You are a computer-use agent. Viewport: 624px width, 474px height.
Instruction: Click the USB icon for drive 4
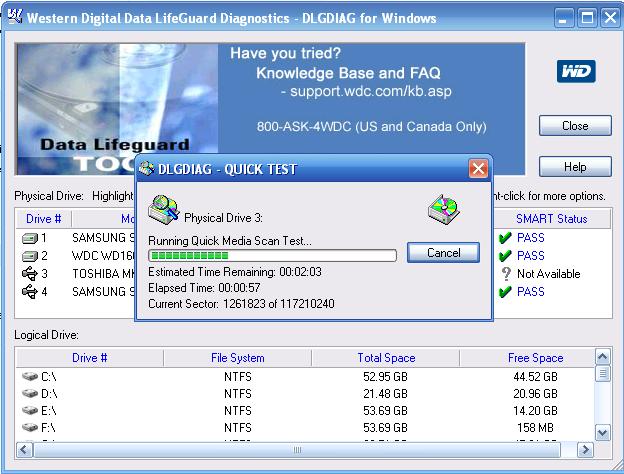coord(29,292)
